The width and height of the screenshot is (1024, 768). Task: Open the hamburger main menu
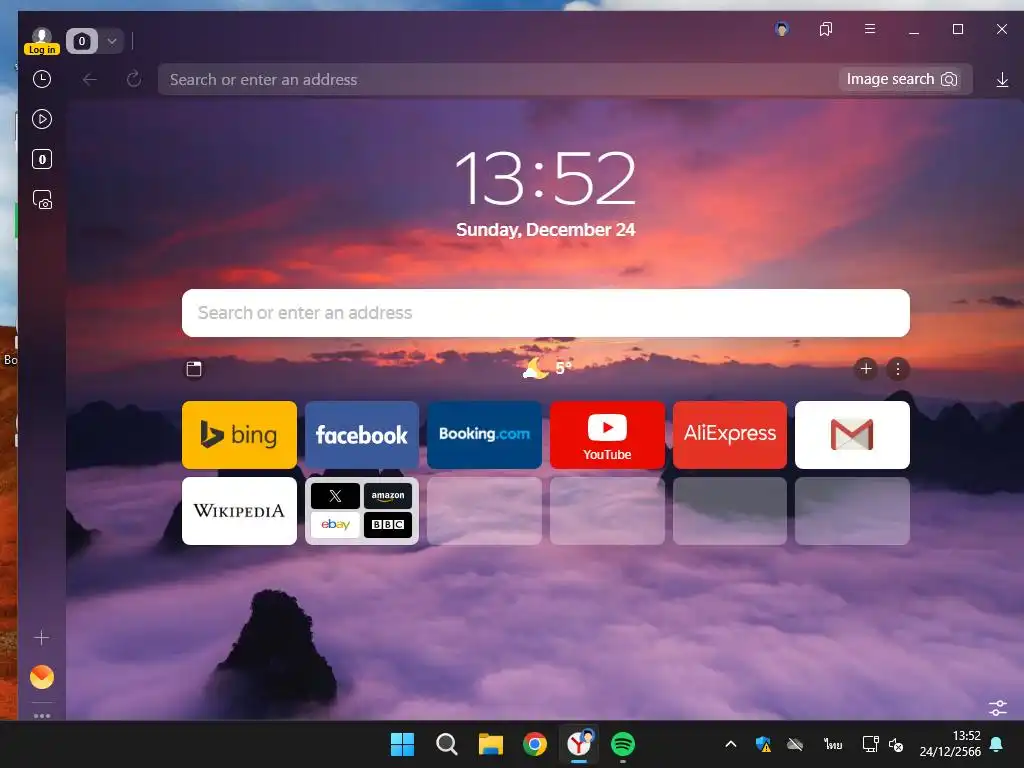[x=870, y=29]
